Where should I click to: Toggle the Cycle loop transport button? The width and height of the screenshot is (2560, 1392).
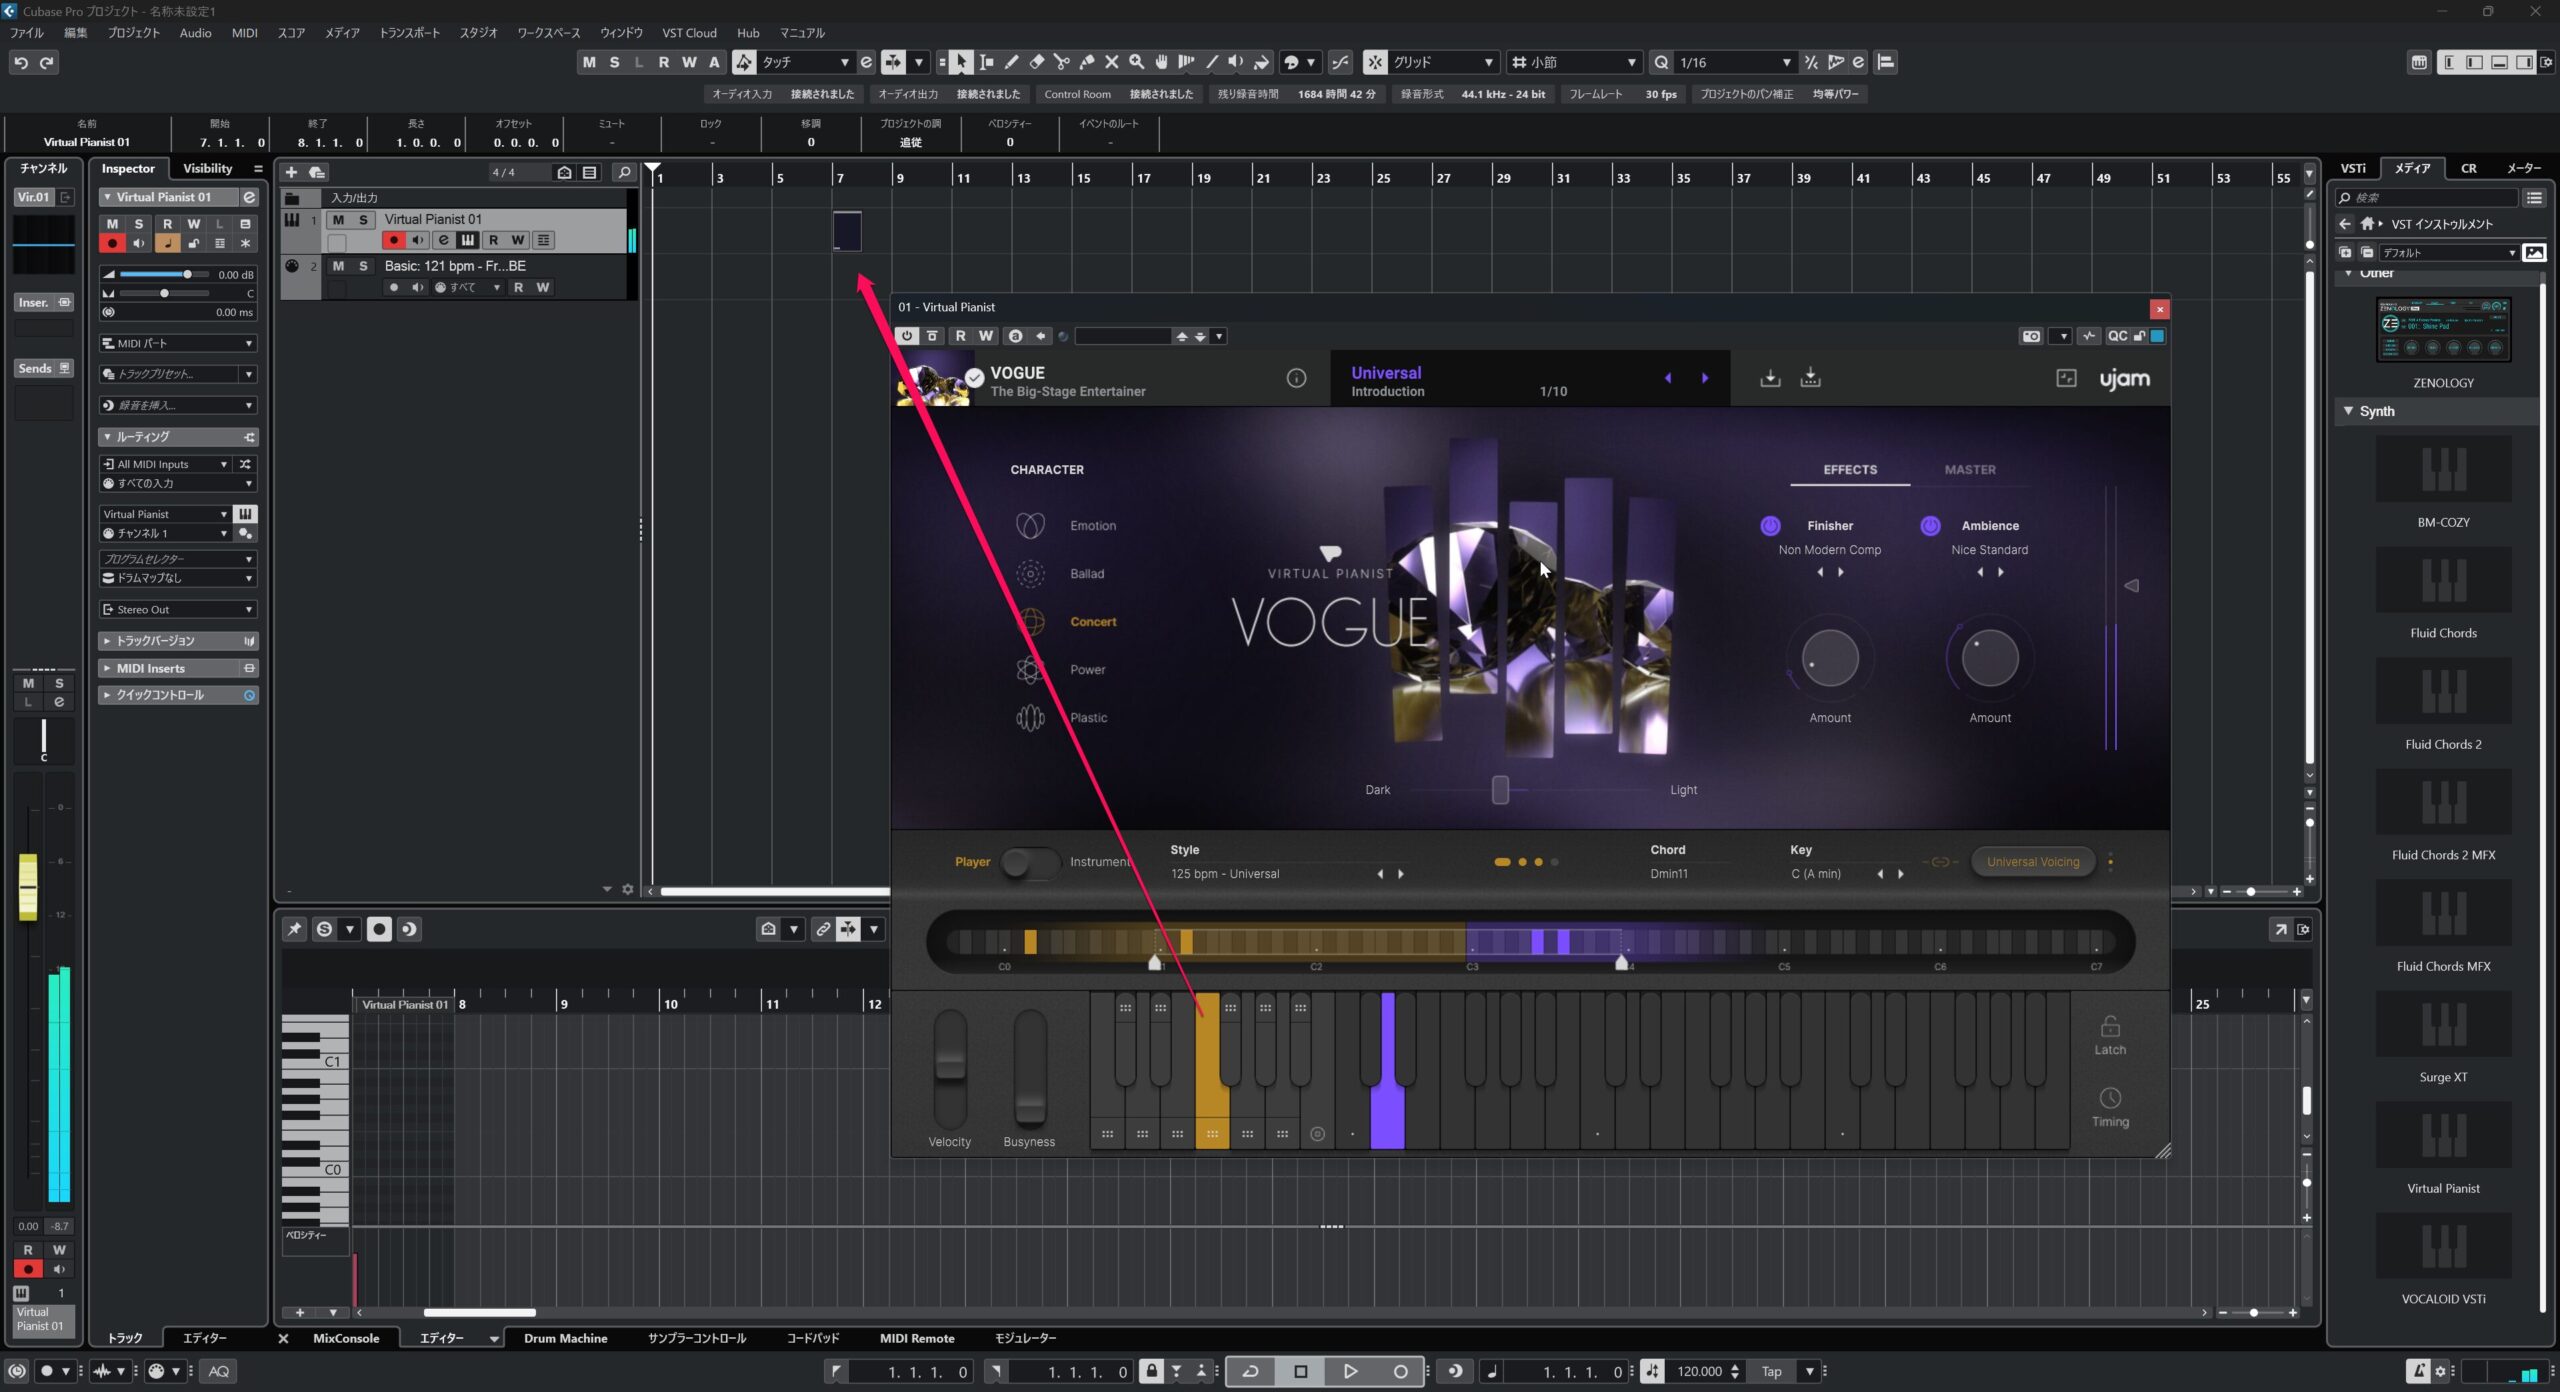click(1250, 1371)
